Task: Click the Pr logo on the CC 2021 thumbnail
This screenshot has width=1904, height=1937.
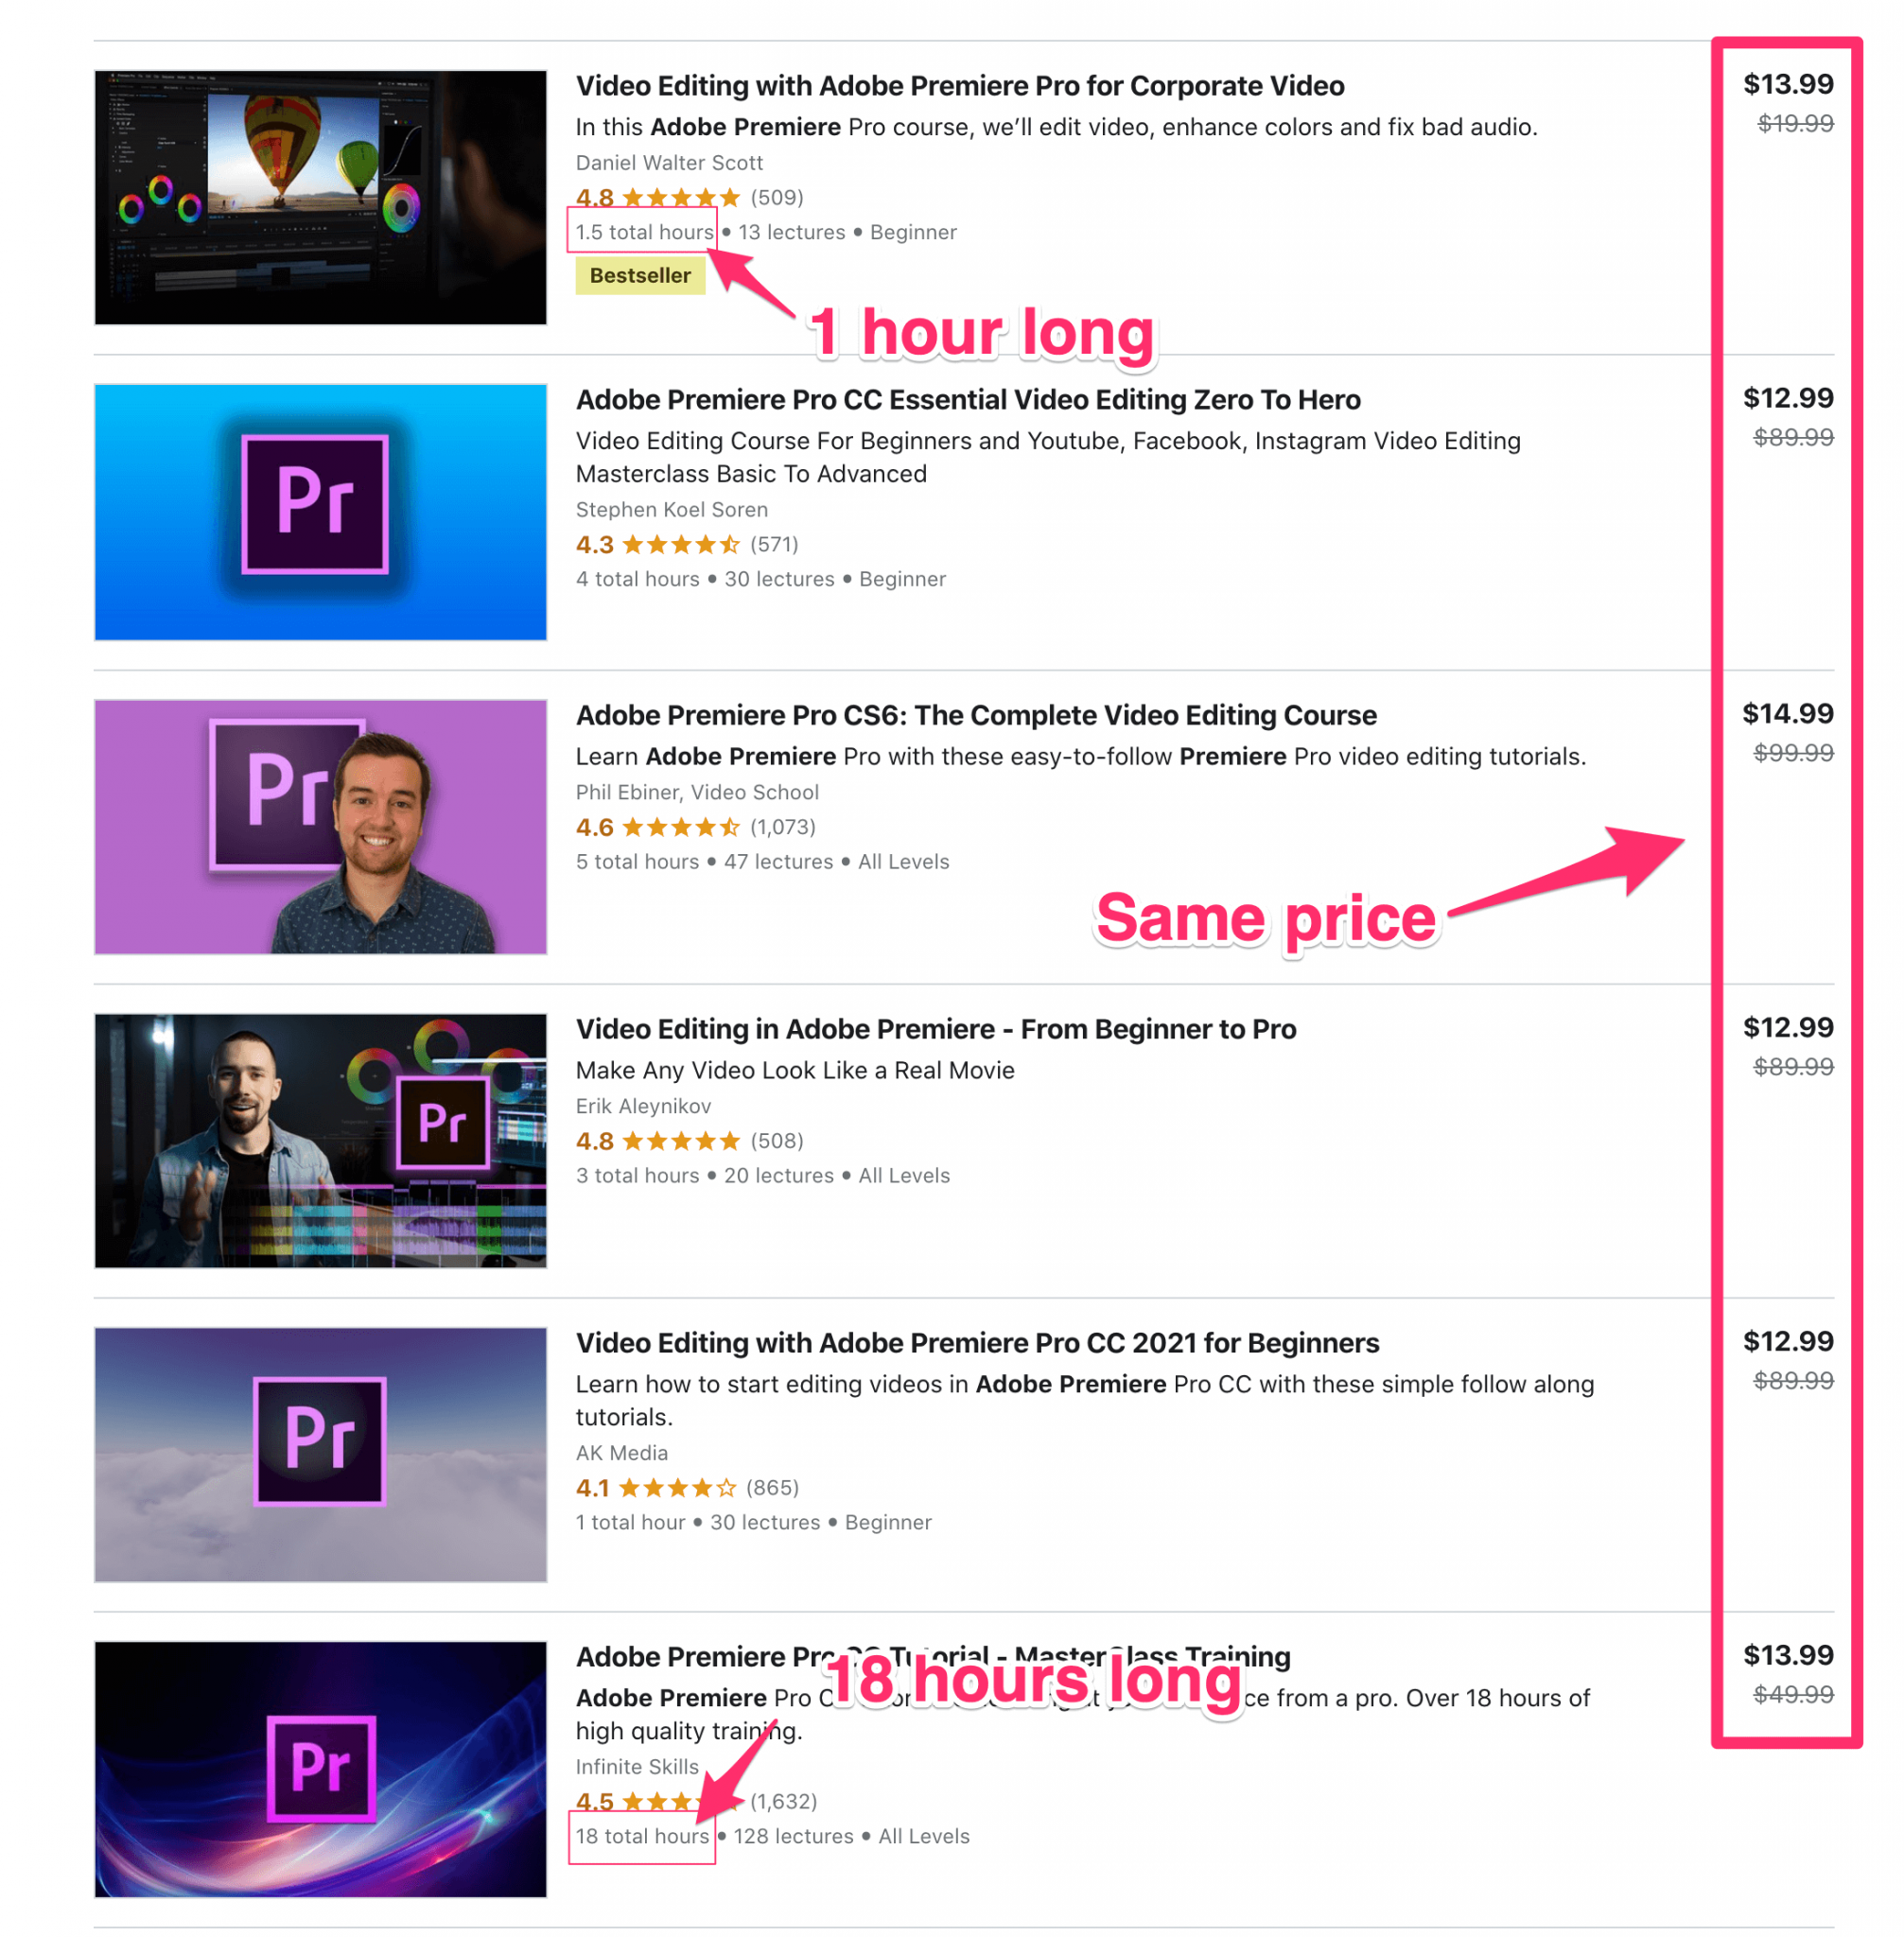Action: click(320, 1440)
